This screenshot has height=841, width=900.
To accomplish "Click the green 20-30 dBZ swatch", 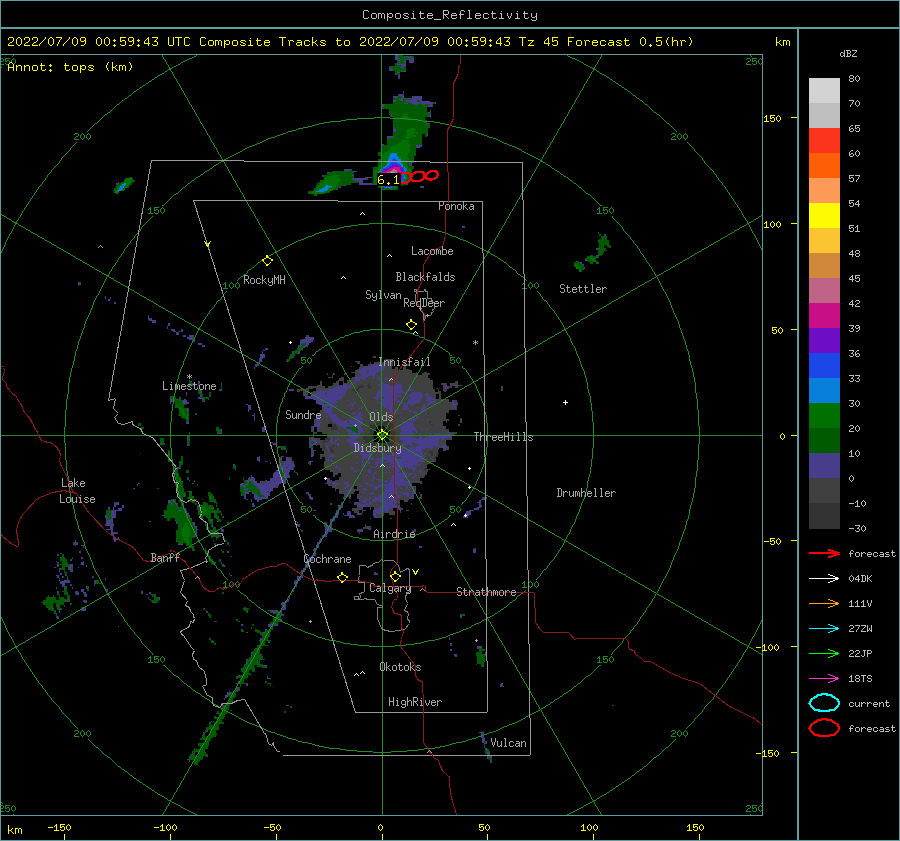I will [824, 416].
